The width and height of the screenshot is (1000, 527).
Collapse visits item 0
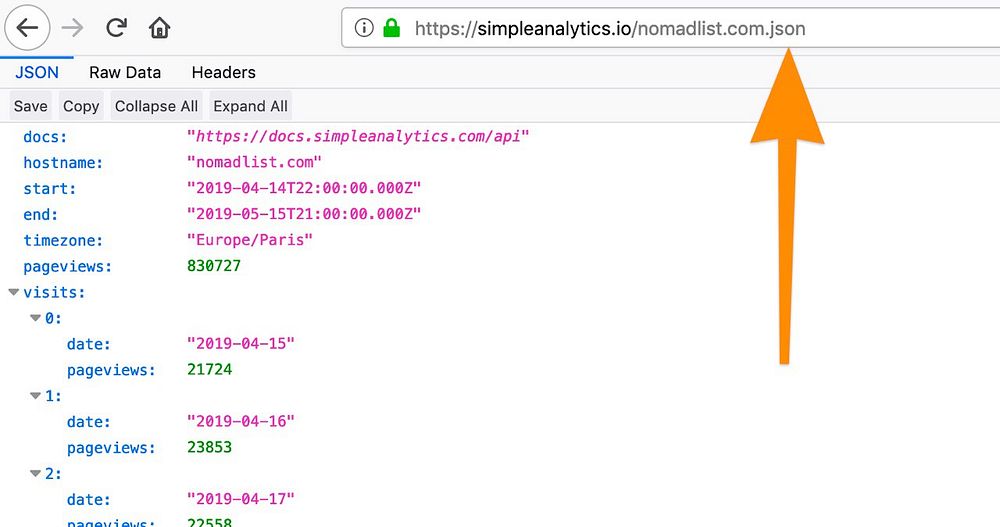tap(36, 318)
